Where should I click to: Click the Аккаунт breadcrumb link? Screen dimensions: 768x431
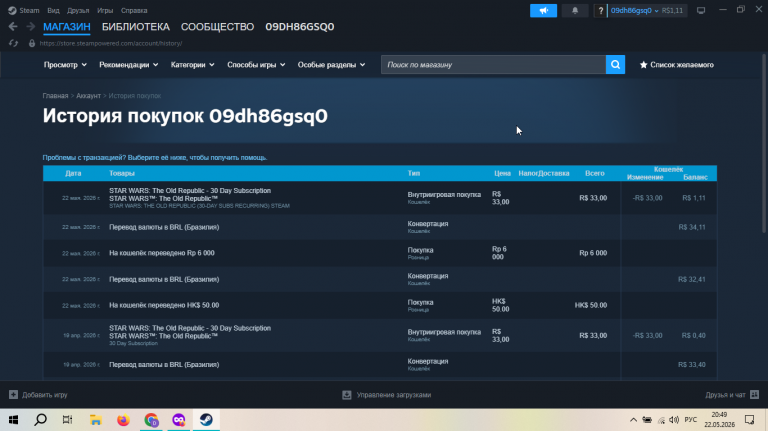pos(88,96)
